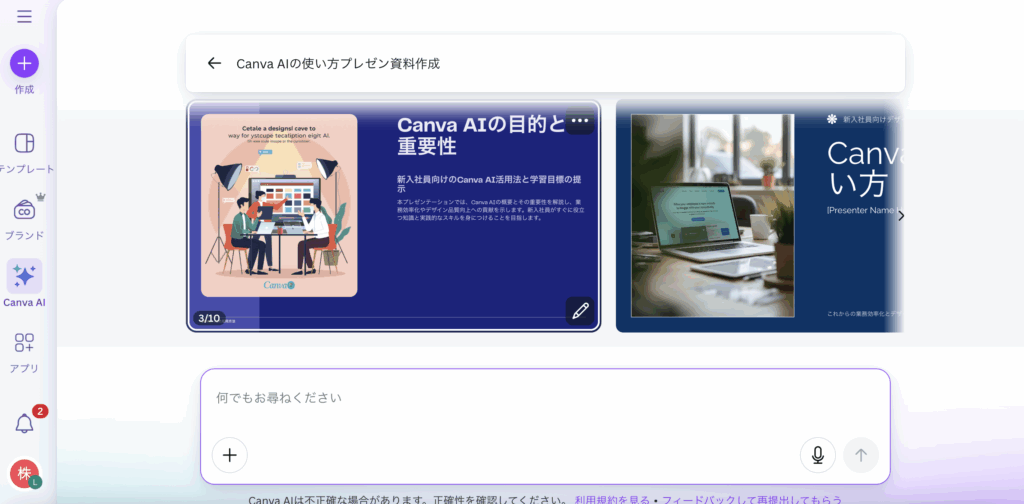The width and height of the screenshot is (1024, 504).
Task: Open the hamburger menu at top left
Action: (24, 16)
